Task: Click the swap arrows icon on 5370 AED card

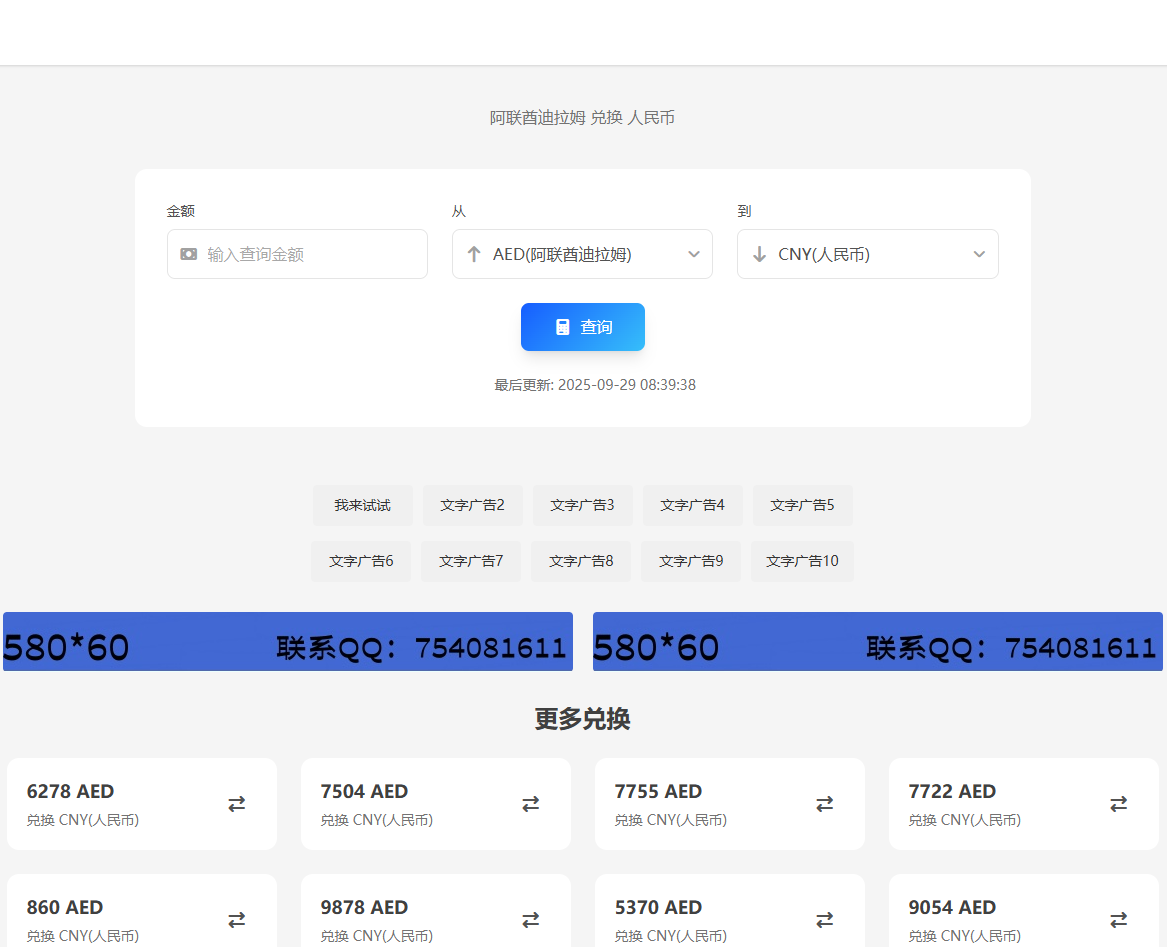Action: point(825,920)
